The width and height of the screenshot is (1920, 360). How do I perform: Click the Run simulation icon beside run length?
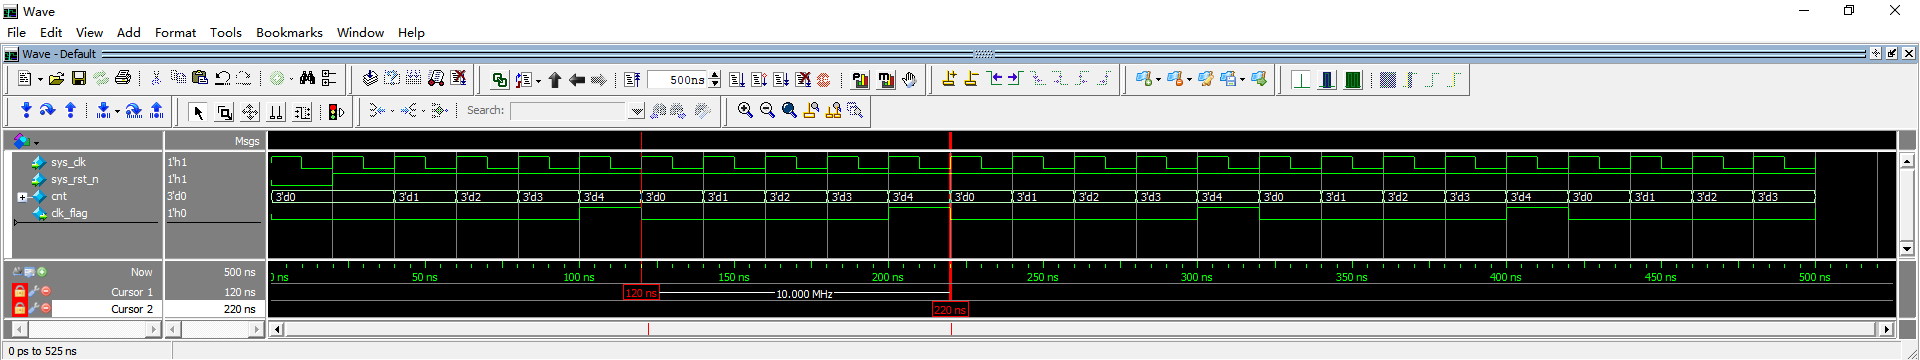[737, 80]
